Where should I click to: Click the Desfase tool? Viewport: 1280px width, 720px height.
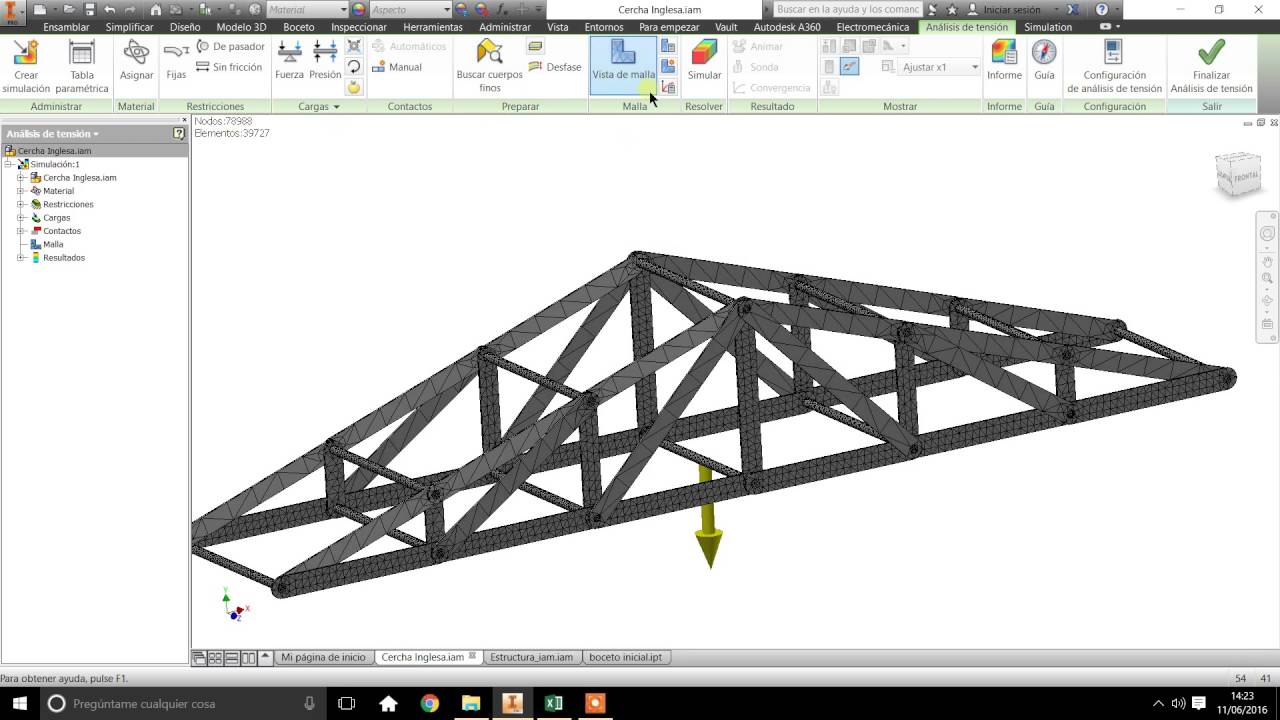coord(555,67)
